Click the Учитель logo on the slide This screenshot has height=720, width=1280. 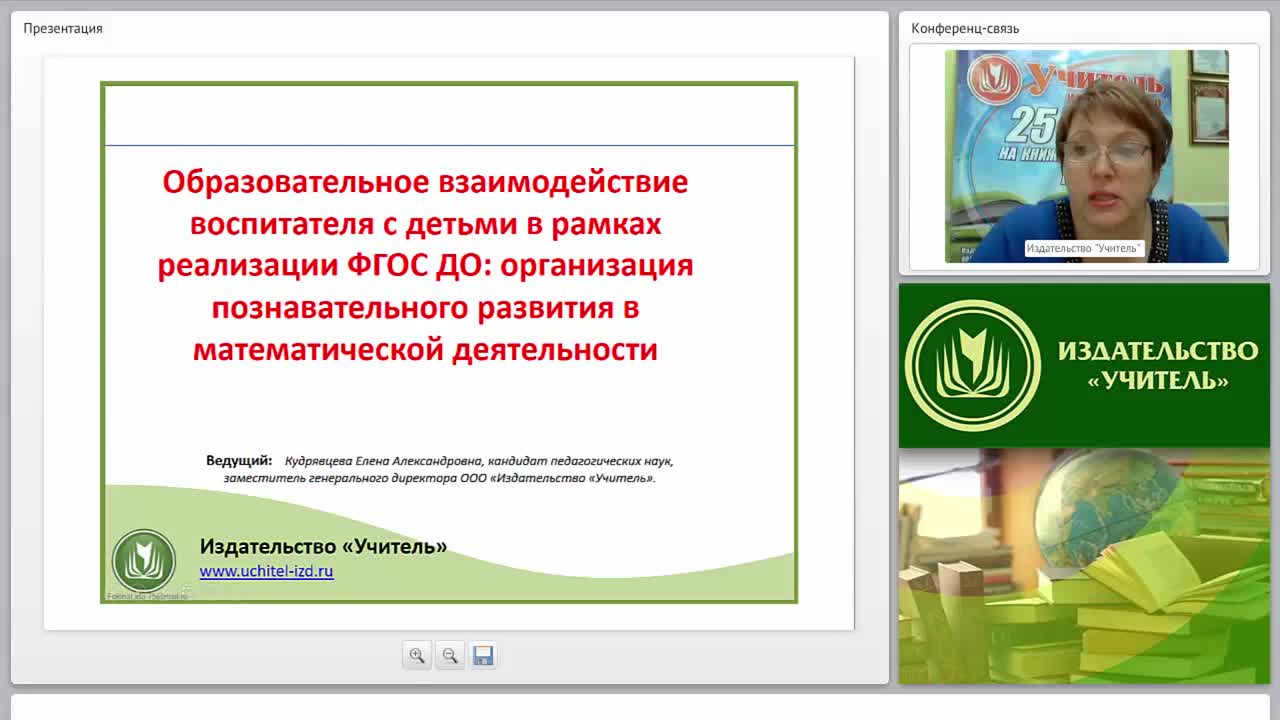point(144,561)
